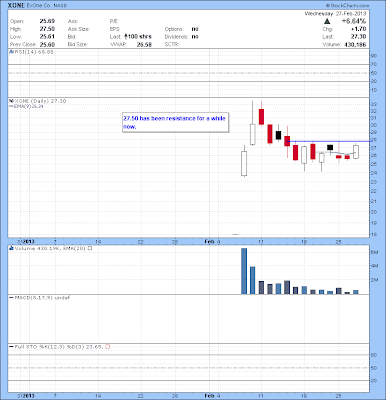The width and height of the screenshot is (386, 400).
Task: Click the RSI(14) 68.88 indicator label
Action: click(33, 52)
